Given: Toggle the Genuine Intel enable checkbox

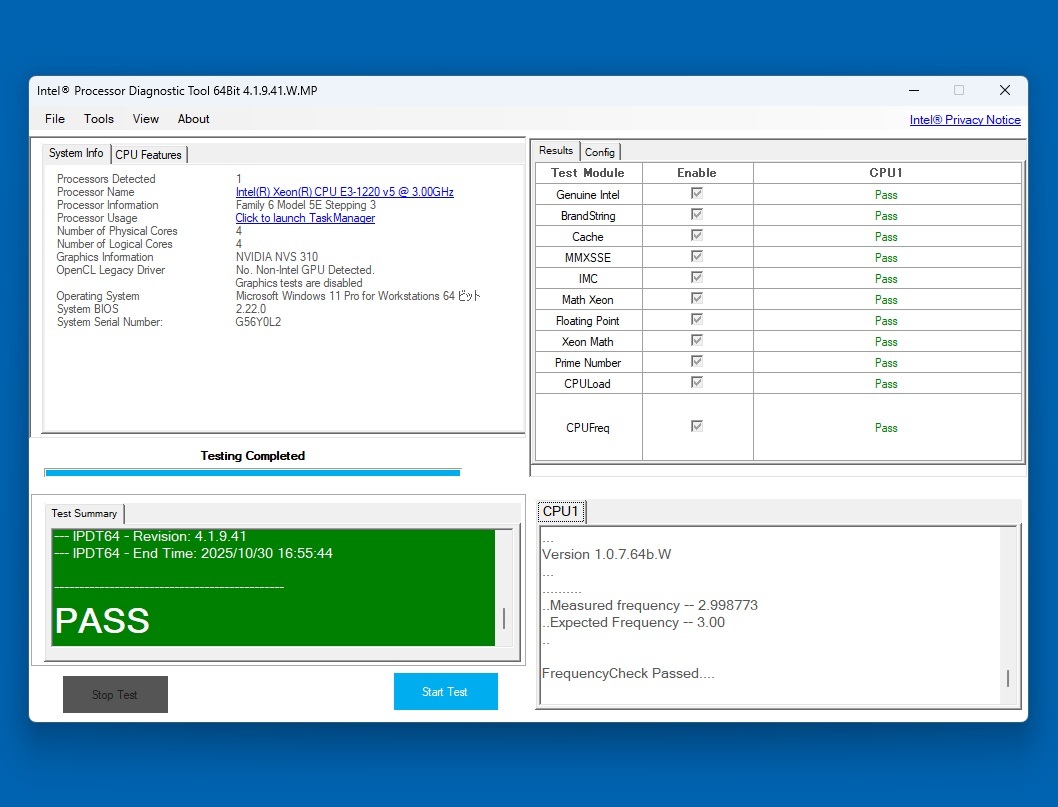Looking at the screenshot, I should click(x=697, y=194).
